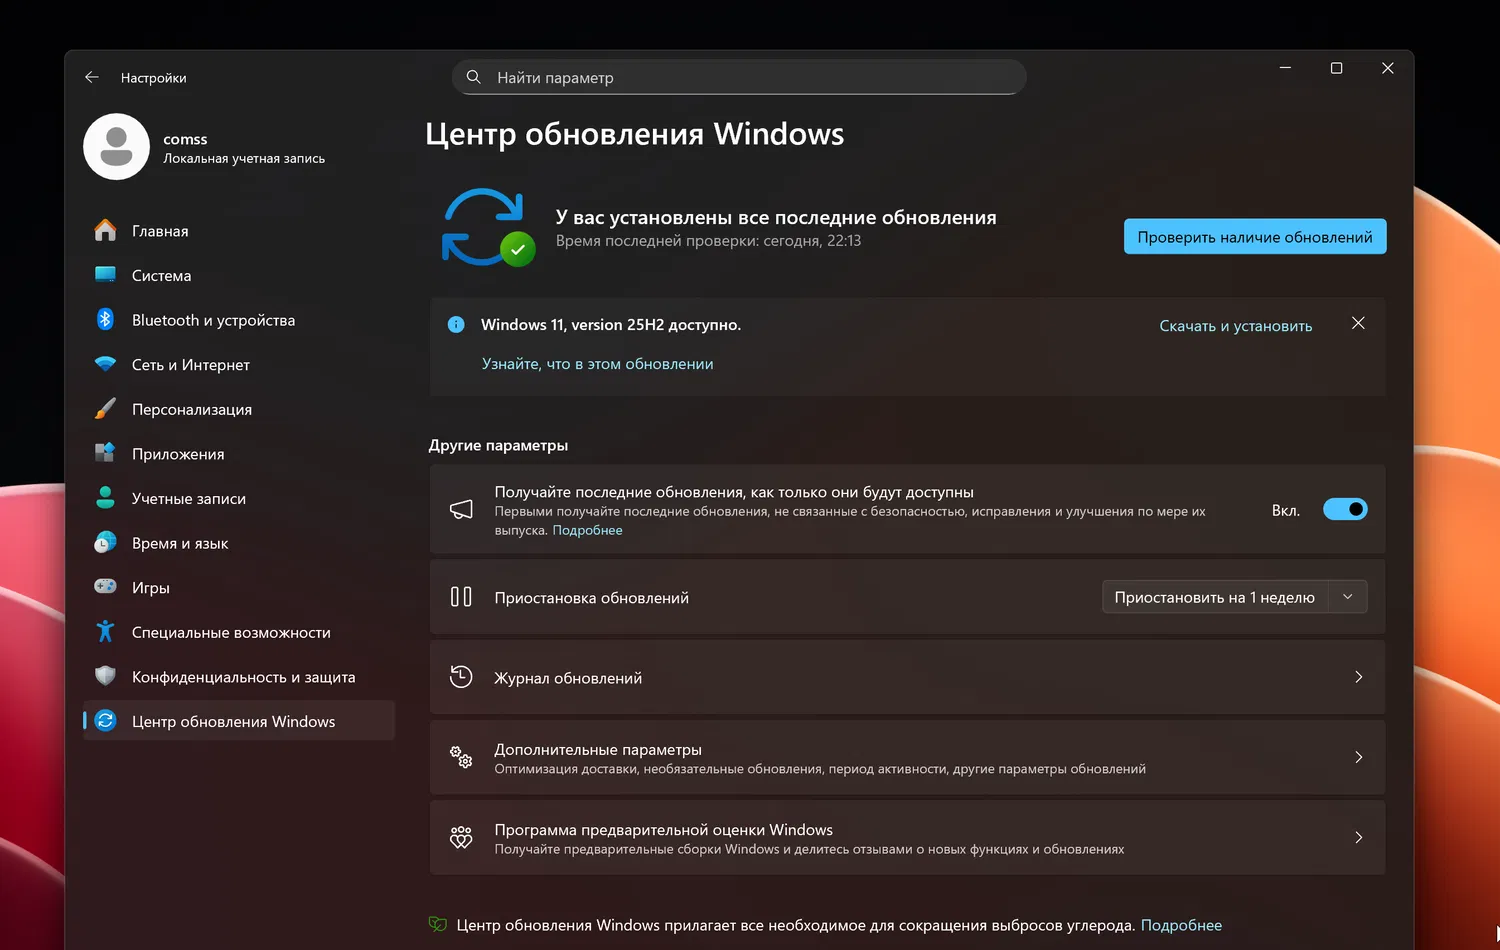
Task: Select Система in the sidebar
Action: [x=160, y=275]
